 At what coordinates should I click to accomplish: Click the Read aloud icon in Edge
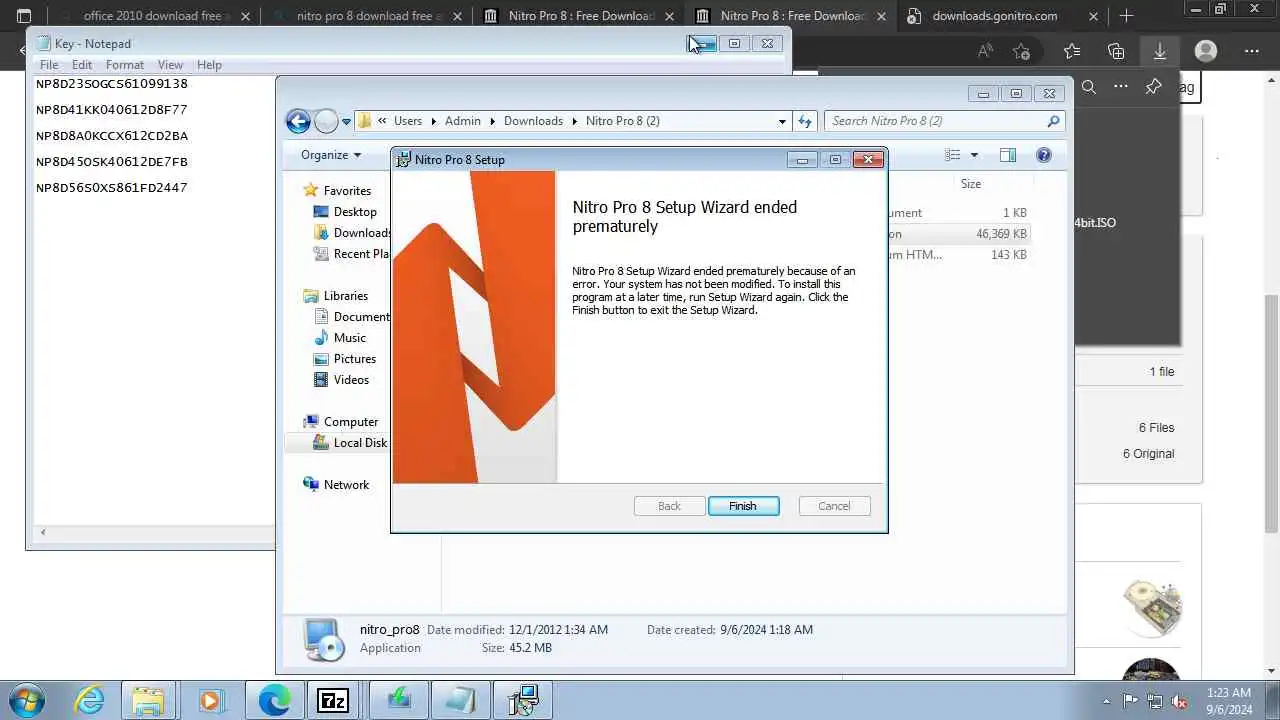(x=985, y=51)
